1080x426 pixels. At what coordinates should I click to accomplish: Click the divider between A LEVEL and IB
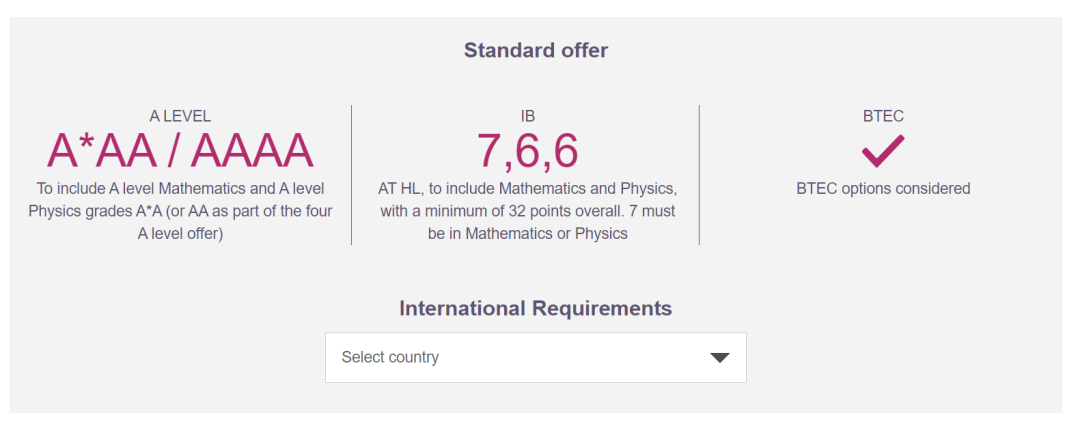(x=351, y=175)
